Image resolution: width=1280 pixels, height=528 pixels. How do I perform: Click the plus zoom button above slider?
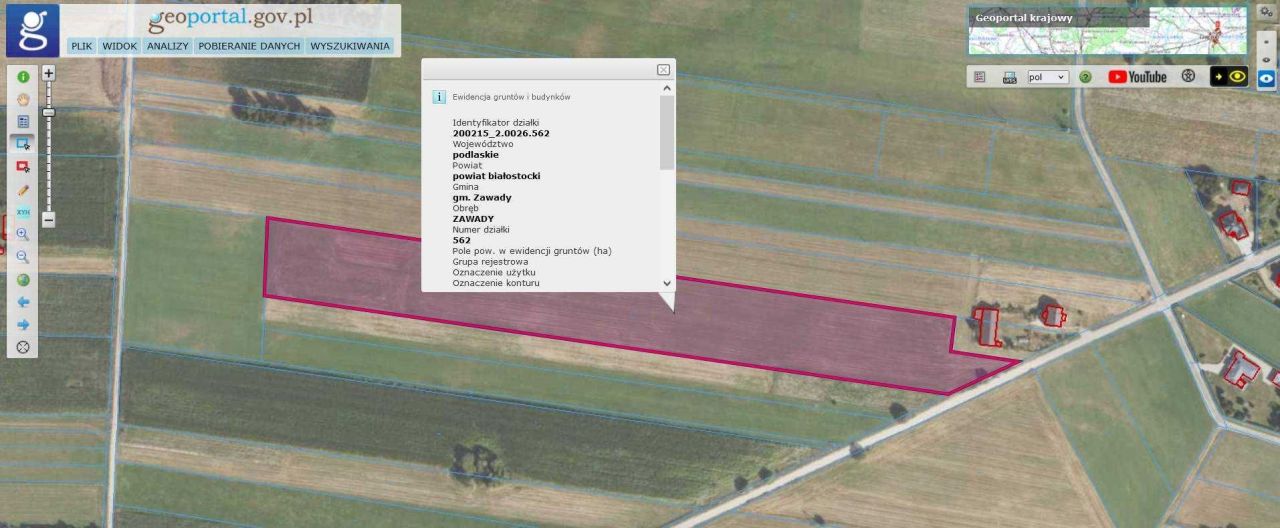pos(48,73)
